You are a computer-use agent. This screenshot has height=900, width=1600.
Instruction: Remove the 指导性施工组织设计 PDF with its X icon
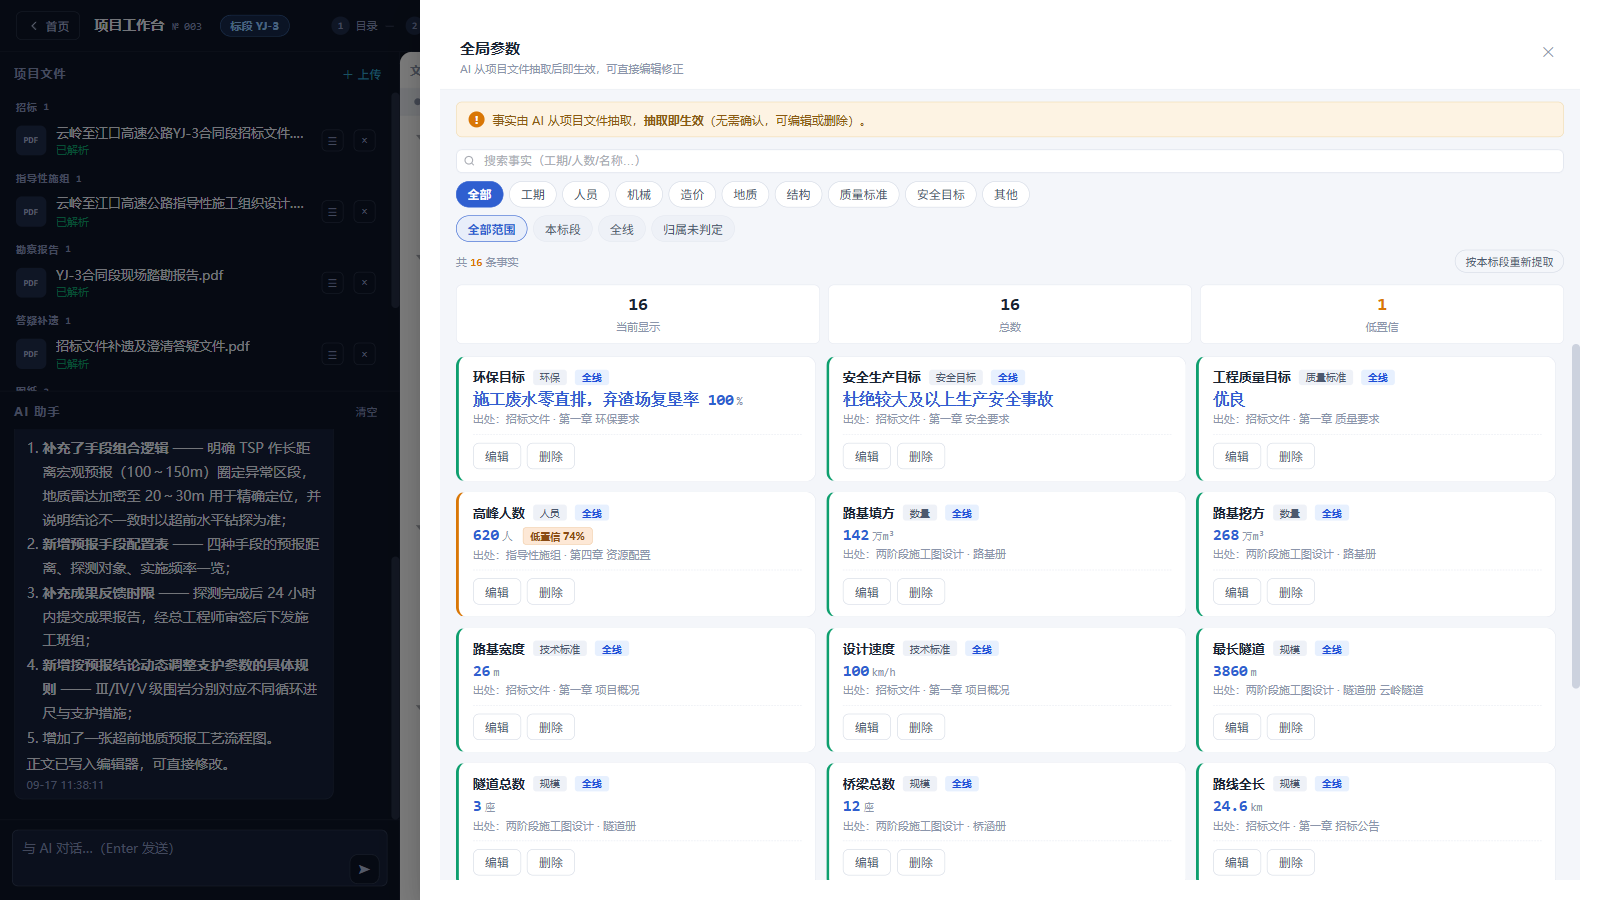364,212
